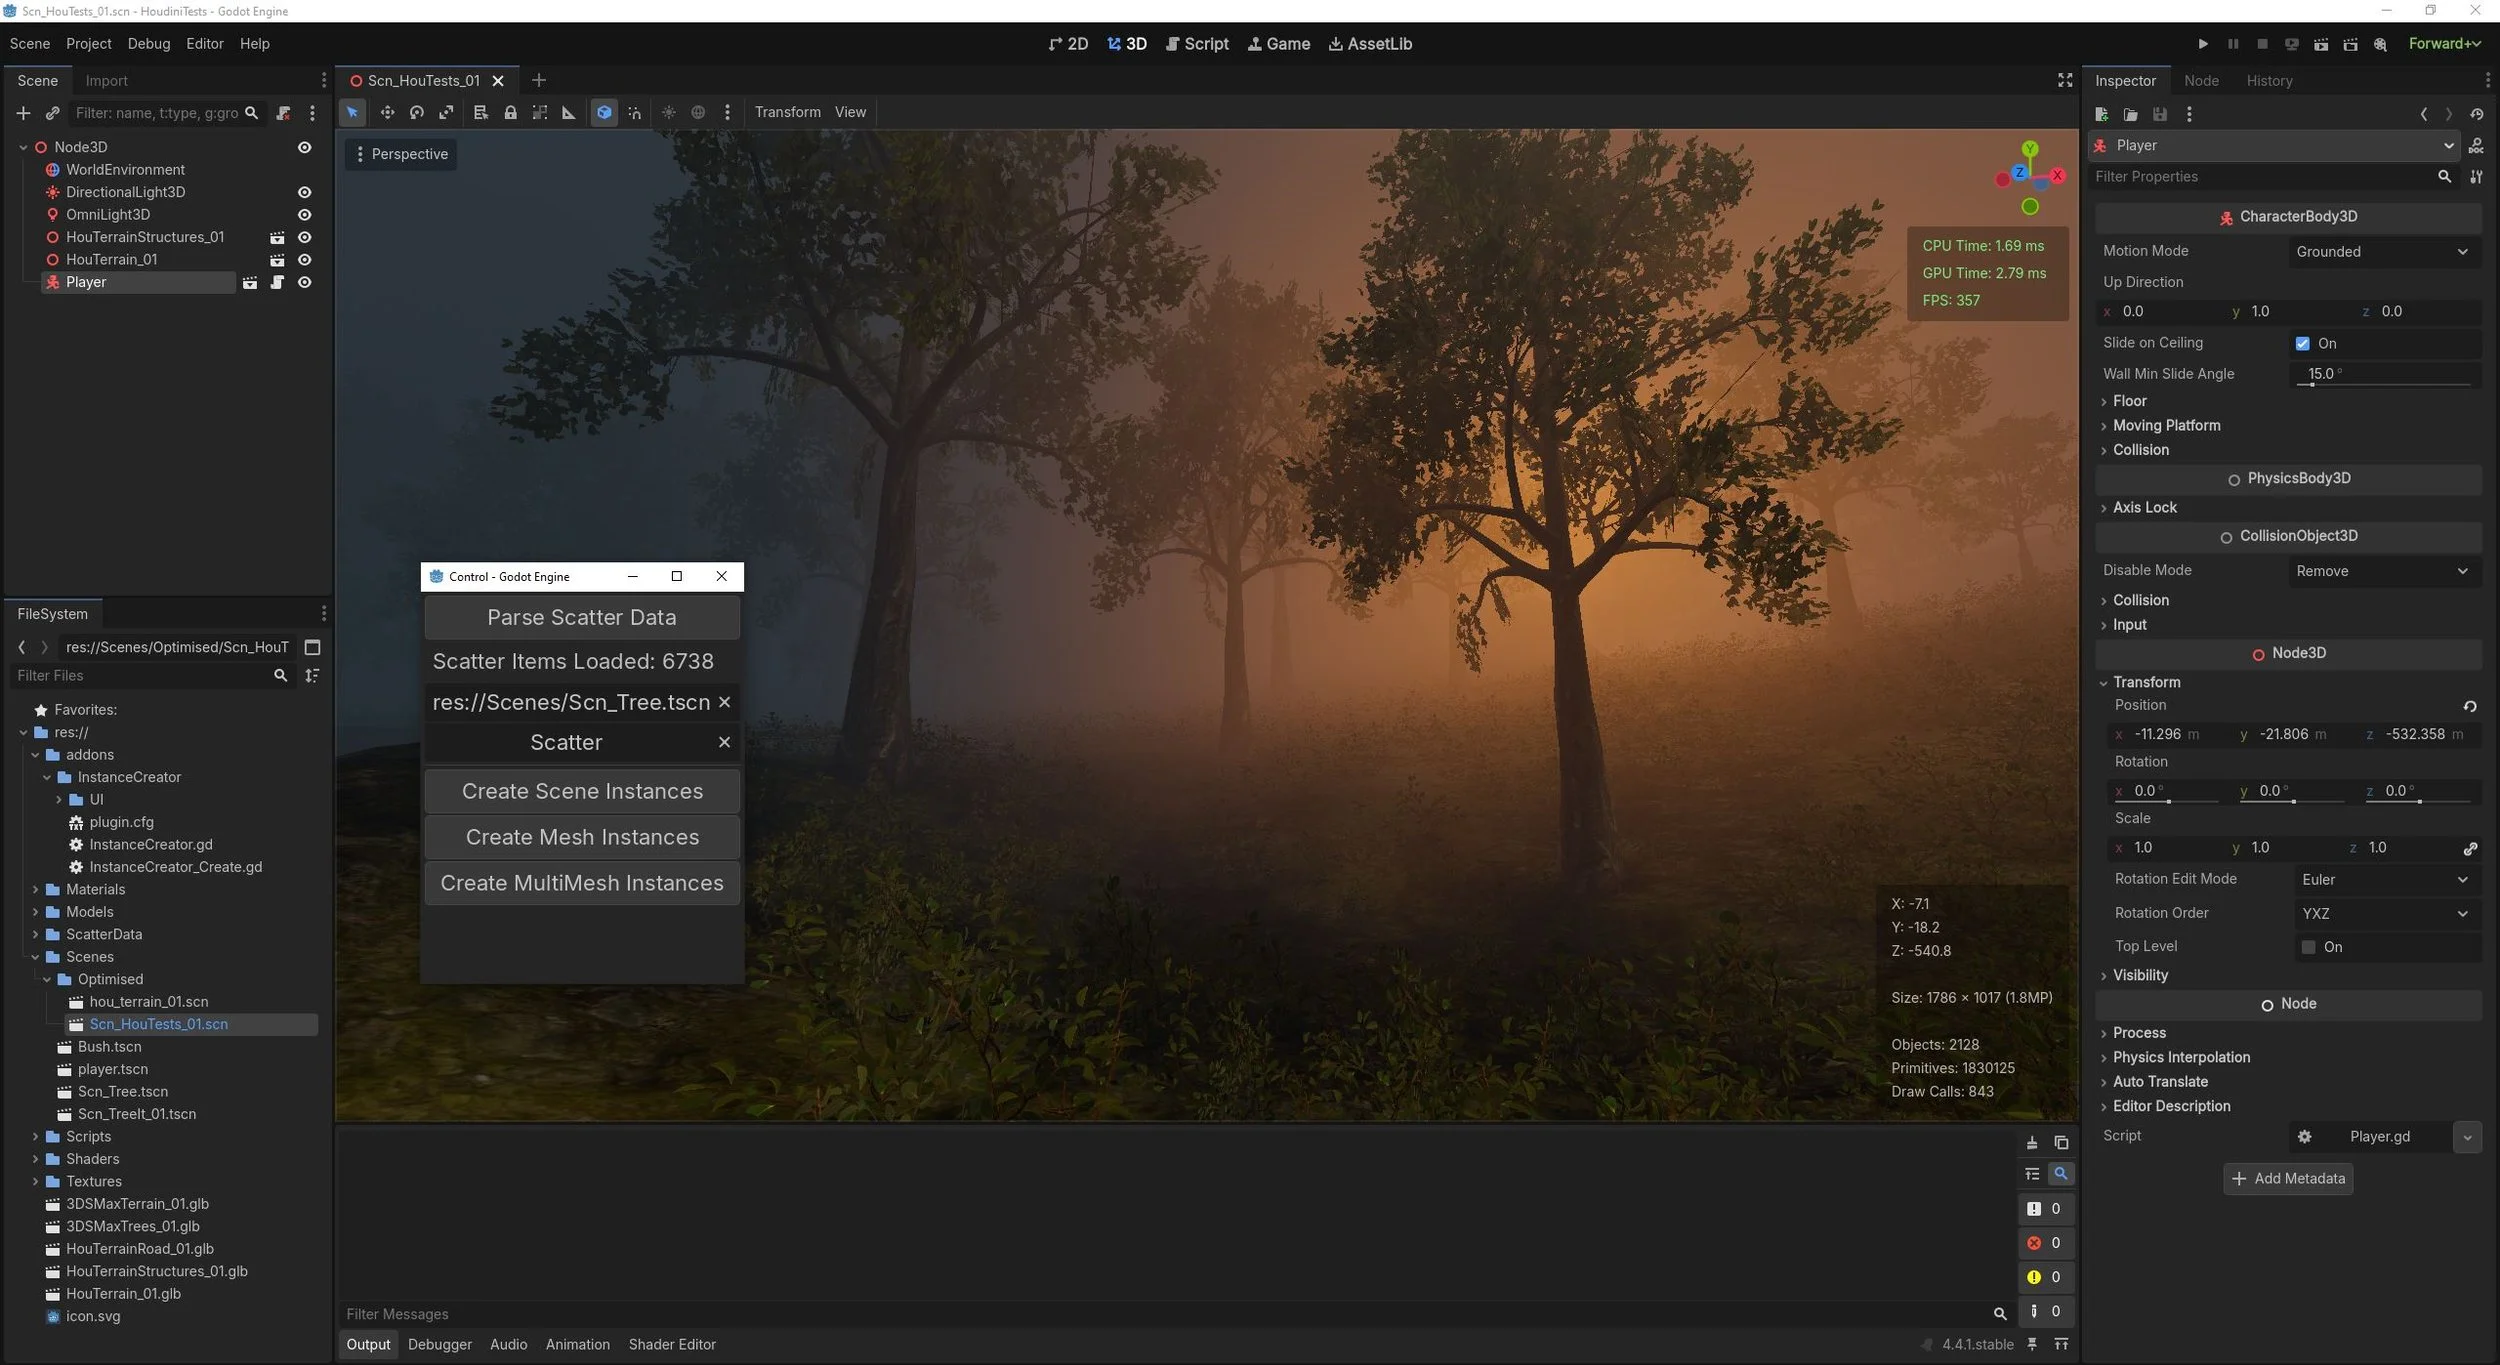Toggle distraction free mode icon
The image size is (2500, 1365).
tap(2064, 80)
